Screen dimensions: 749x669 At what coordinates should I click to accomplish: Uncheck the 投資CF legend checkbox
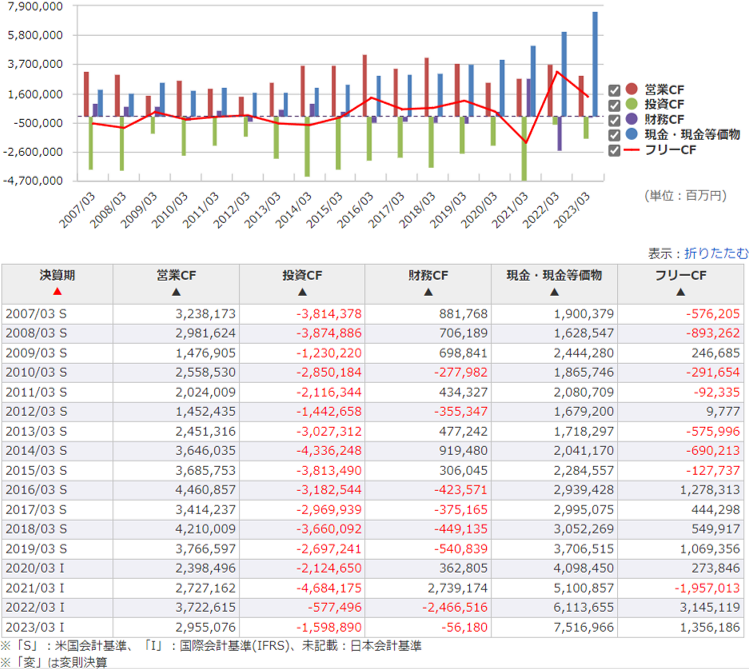pyautogui.click(x=615, y=104)
